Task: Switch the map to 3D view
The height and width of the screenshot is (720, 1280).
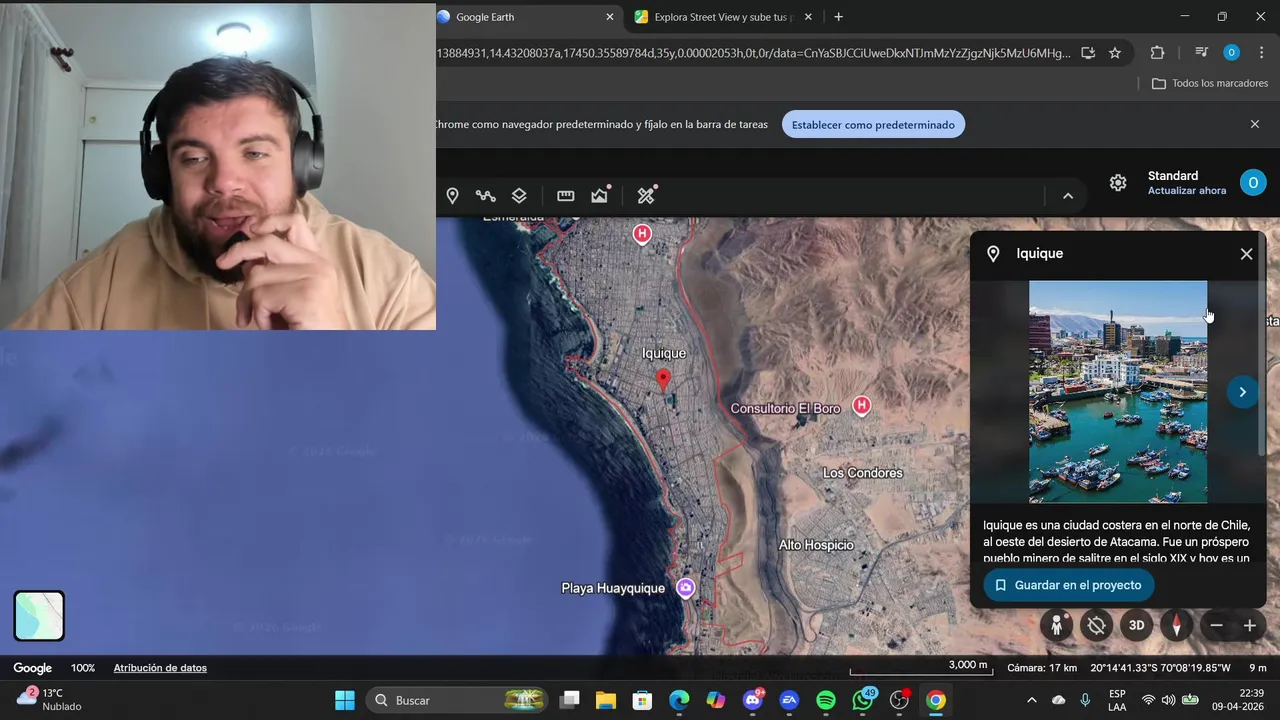Action: coord(1136,625)
